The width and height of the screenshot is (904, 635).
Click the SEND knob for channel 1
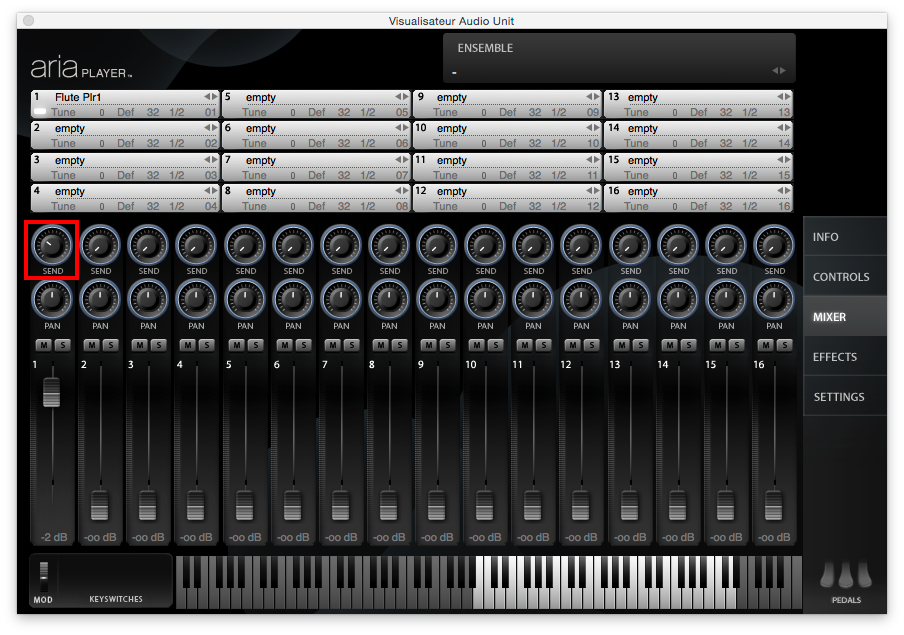(52, 243)
